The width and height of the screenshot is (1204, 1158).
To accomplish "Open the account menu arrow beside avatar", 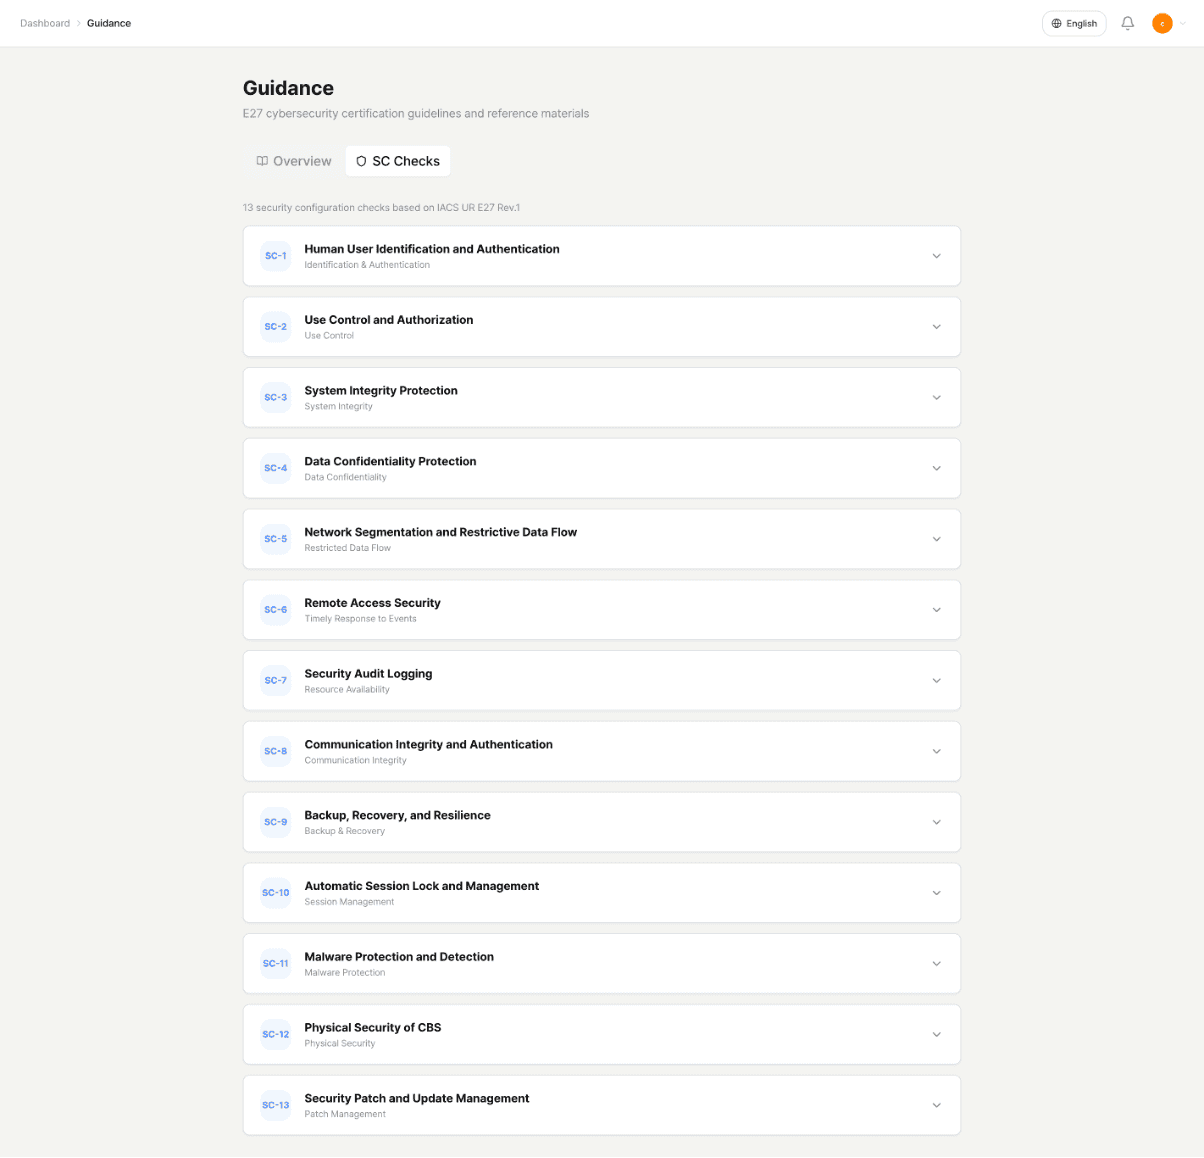I will 1183,23.
